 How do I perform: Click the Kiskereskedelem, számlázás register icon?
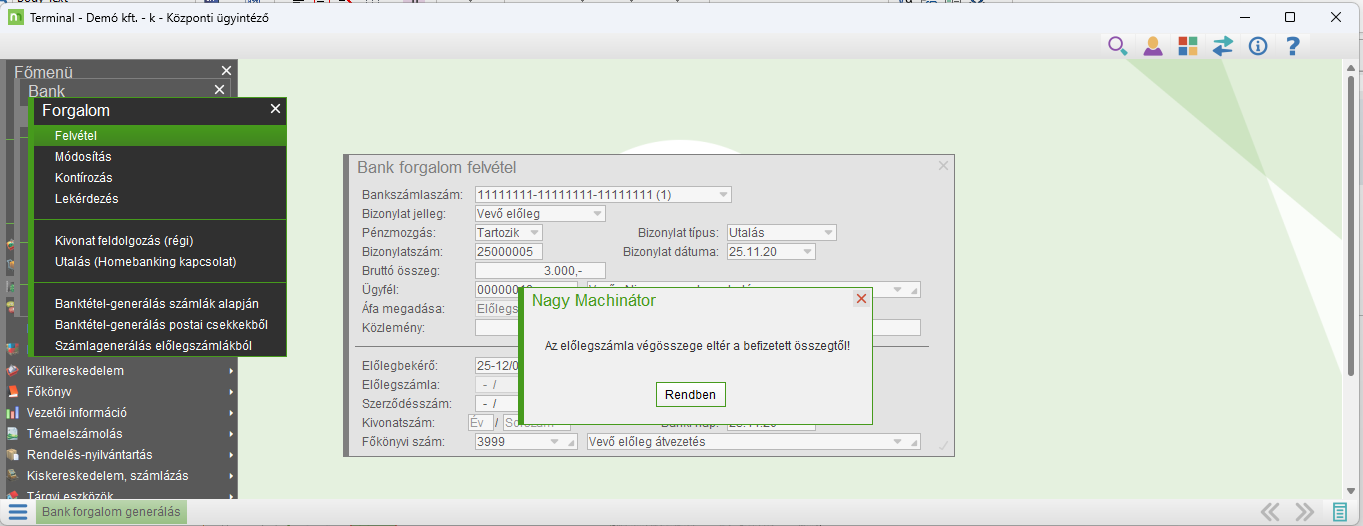click(x=13, y=475)
